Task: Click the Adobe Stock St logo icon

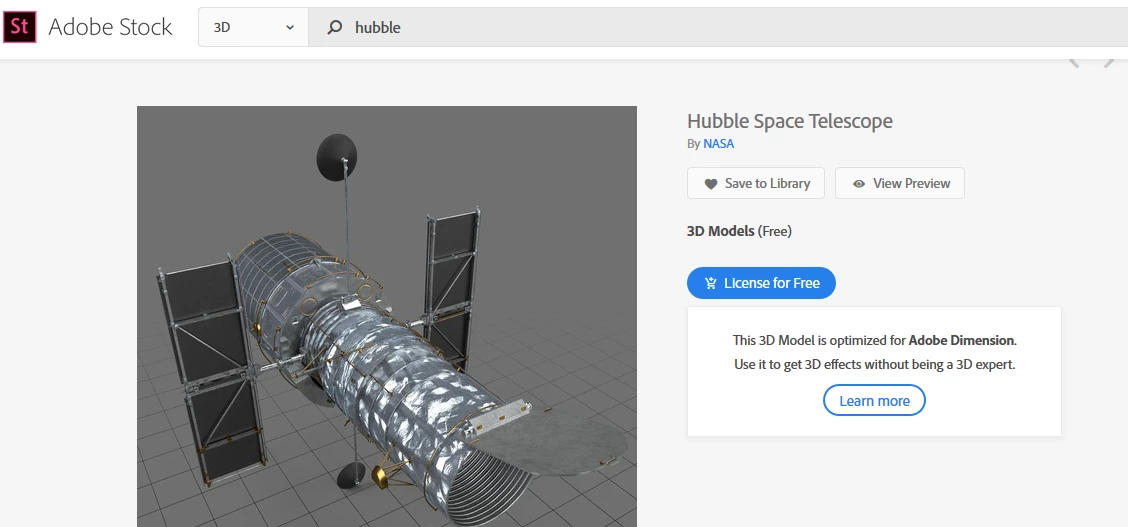Action: (x=19, y=27)
